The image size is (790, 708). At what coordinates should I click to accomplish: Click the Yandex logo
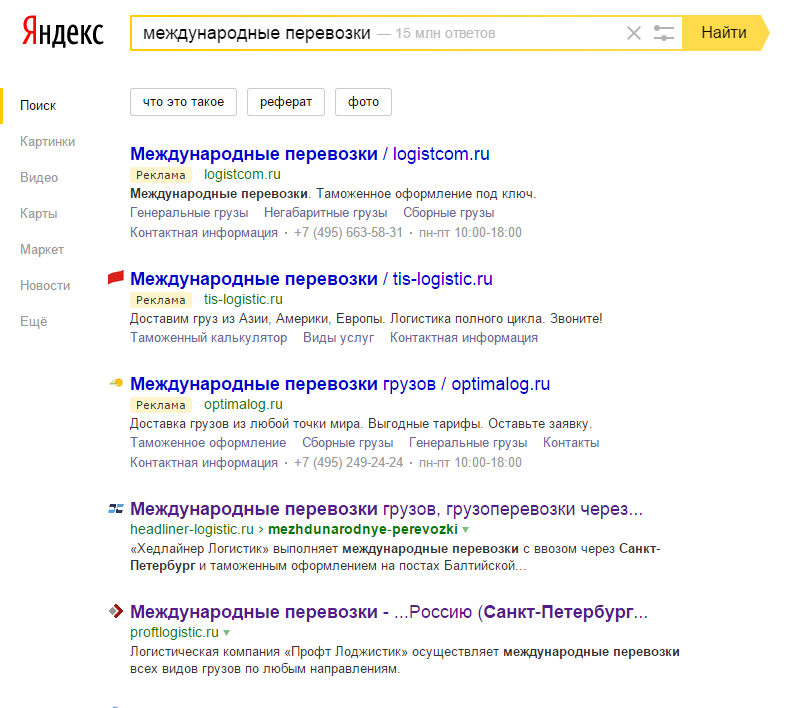click(62, 33)
